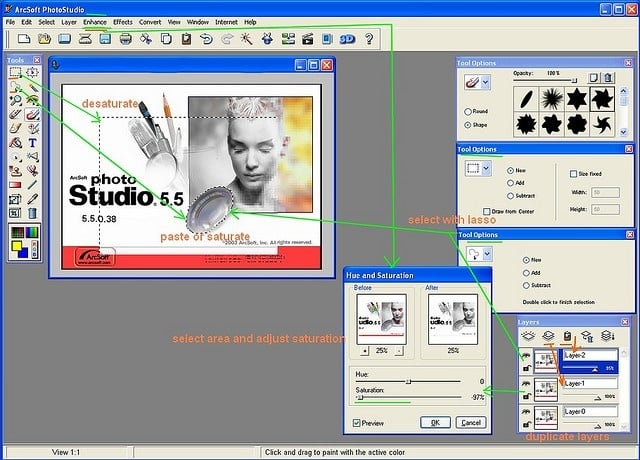Select Add in rectangle Tool Options
The width and height of the screenshot is (640, 460).
pyautogui.click(x=510, y=183)
